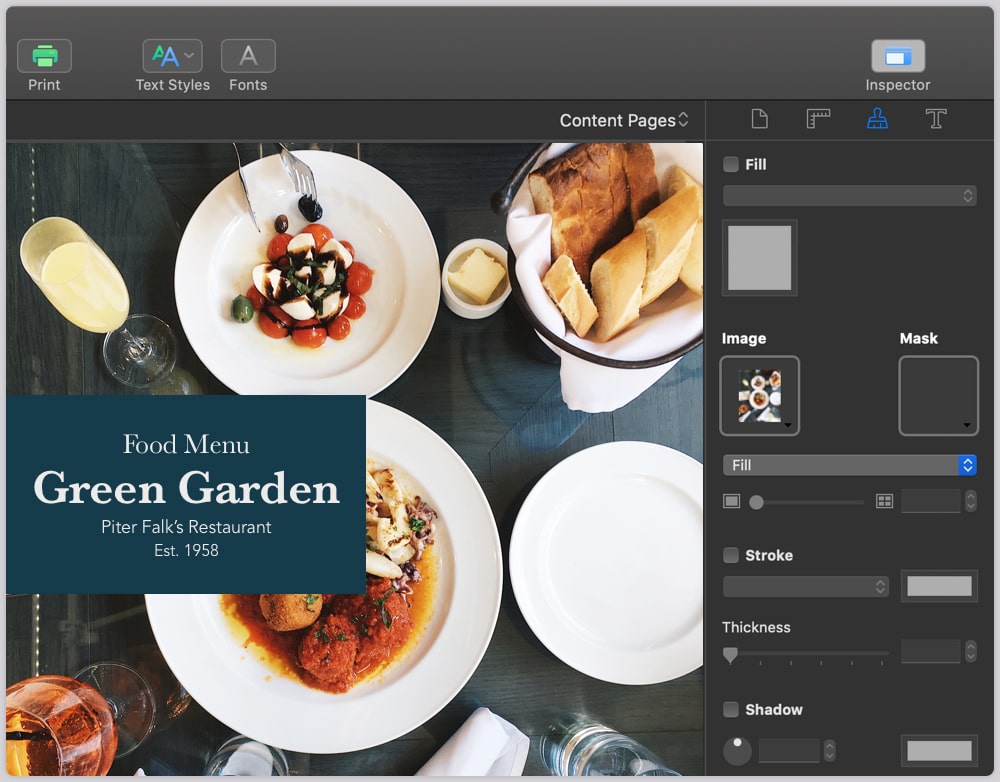Viewport: 1000px width, 782px height.
Task: Open the Document inspector tab
Action: [x=760, y=119]
